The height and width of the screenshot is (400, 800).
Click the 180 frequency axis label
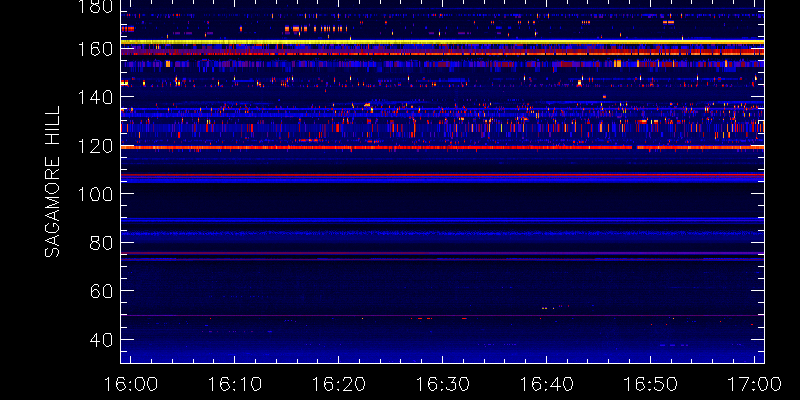point(95,7)
